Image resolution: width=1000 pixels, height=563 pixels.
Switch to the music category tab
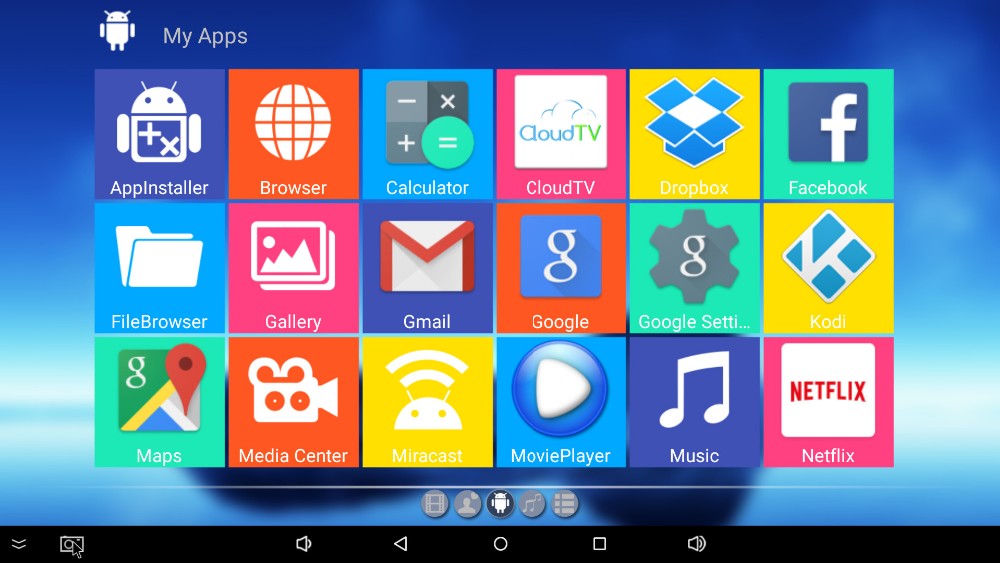point(532,504)
